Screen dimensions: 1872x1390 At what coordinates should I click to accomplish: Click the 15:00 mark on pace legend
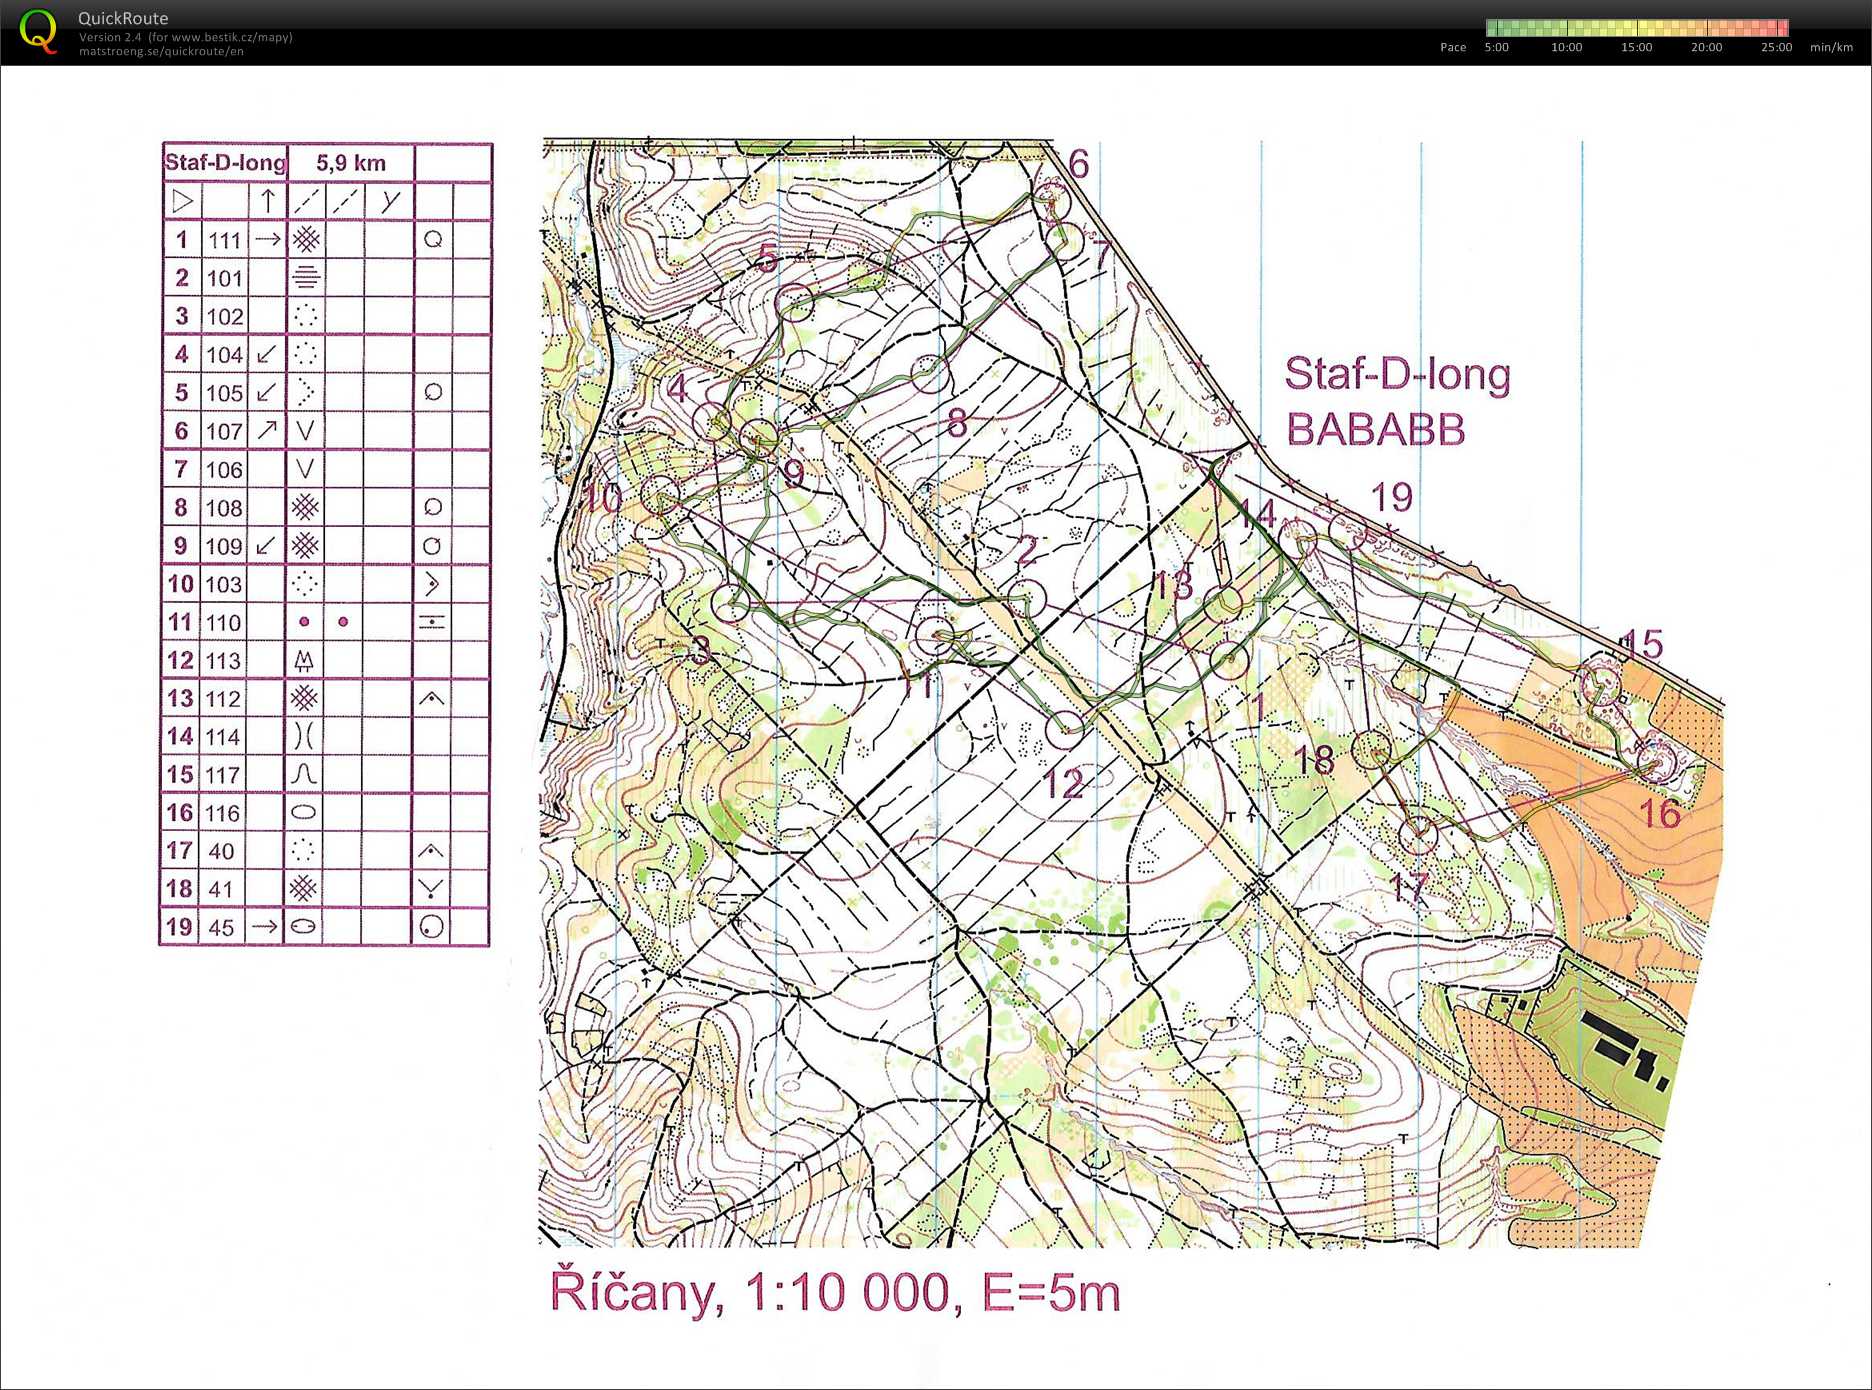(x=1636, y=47)
